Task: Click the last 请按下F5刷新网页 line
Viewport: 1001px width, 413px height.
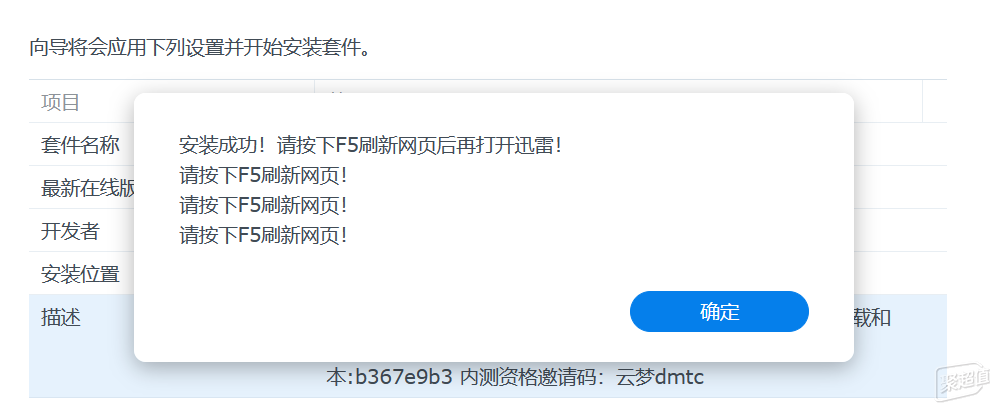Action: click(x=263, y=236)
